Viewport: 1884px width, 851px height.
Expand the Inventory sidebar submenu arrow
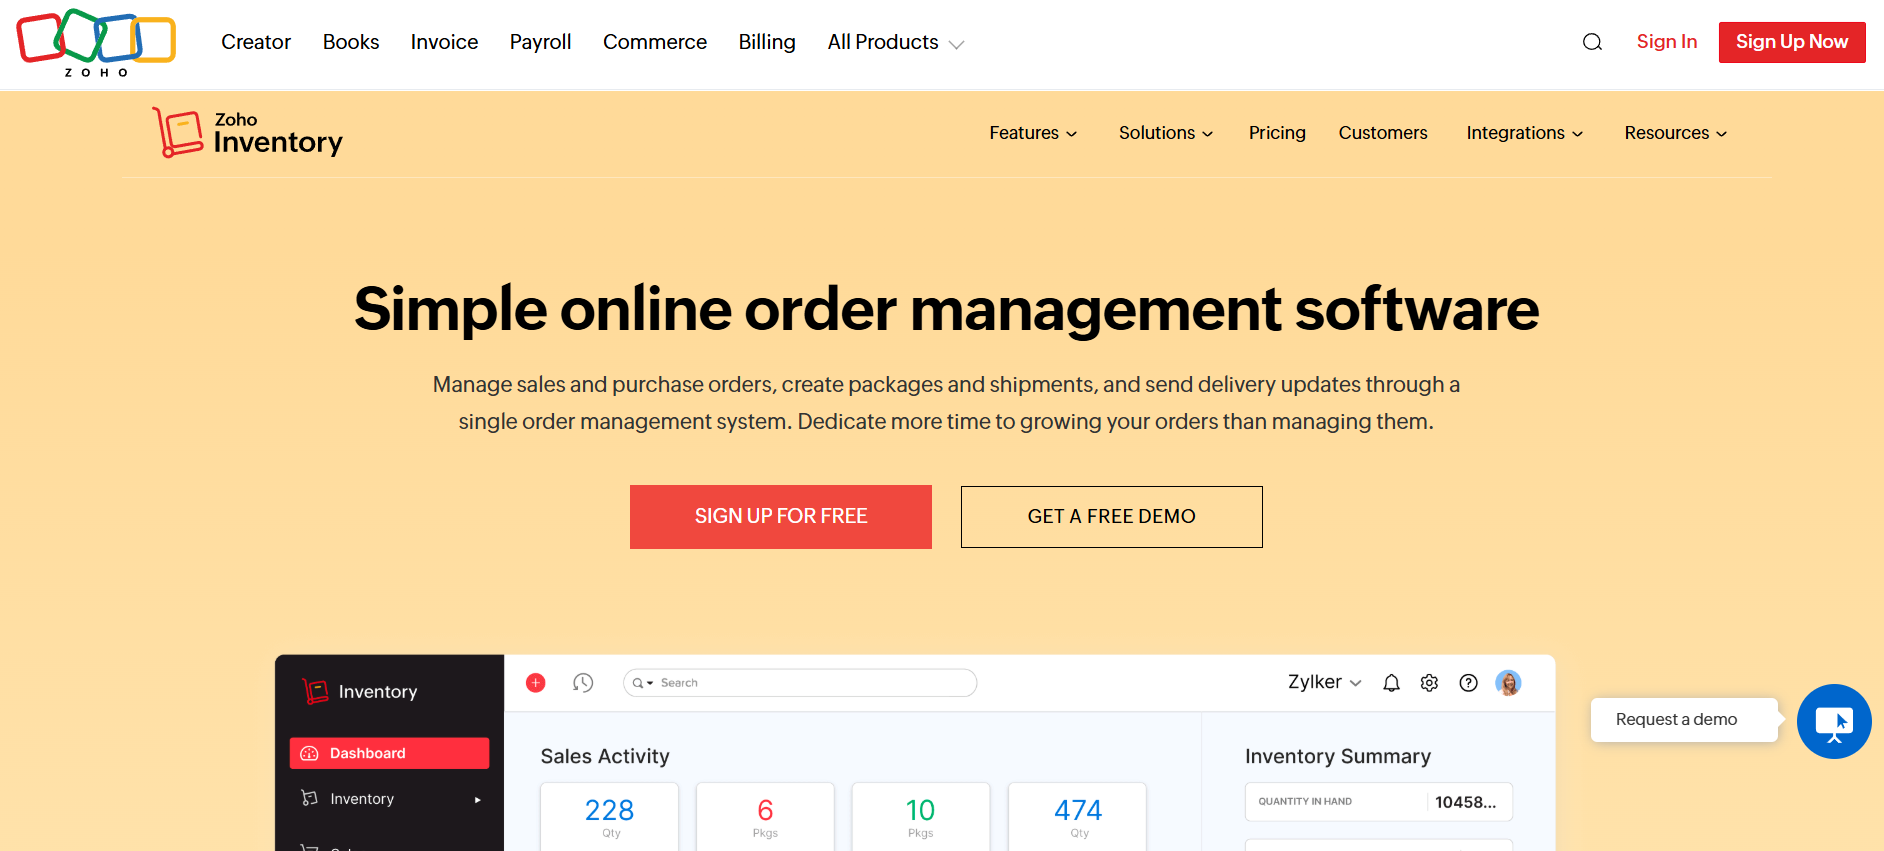(478, 799)
